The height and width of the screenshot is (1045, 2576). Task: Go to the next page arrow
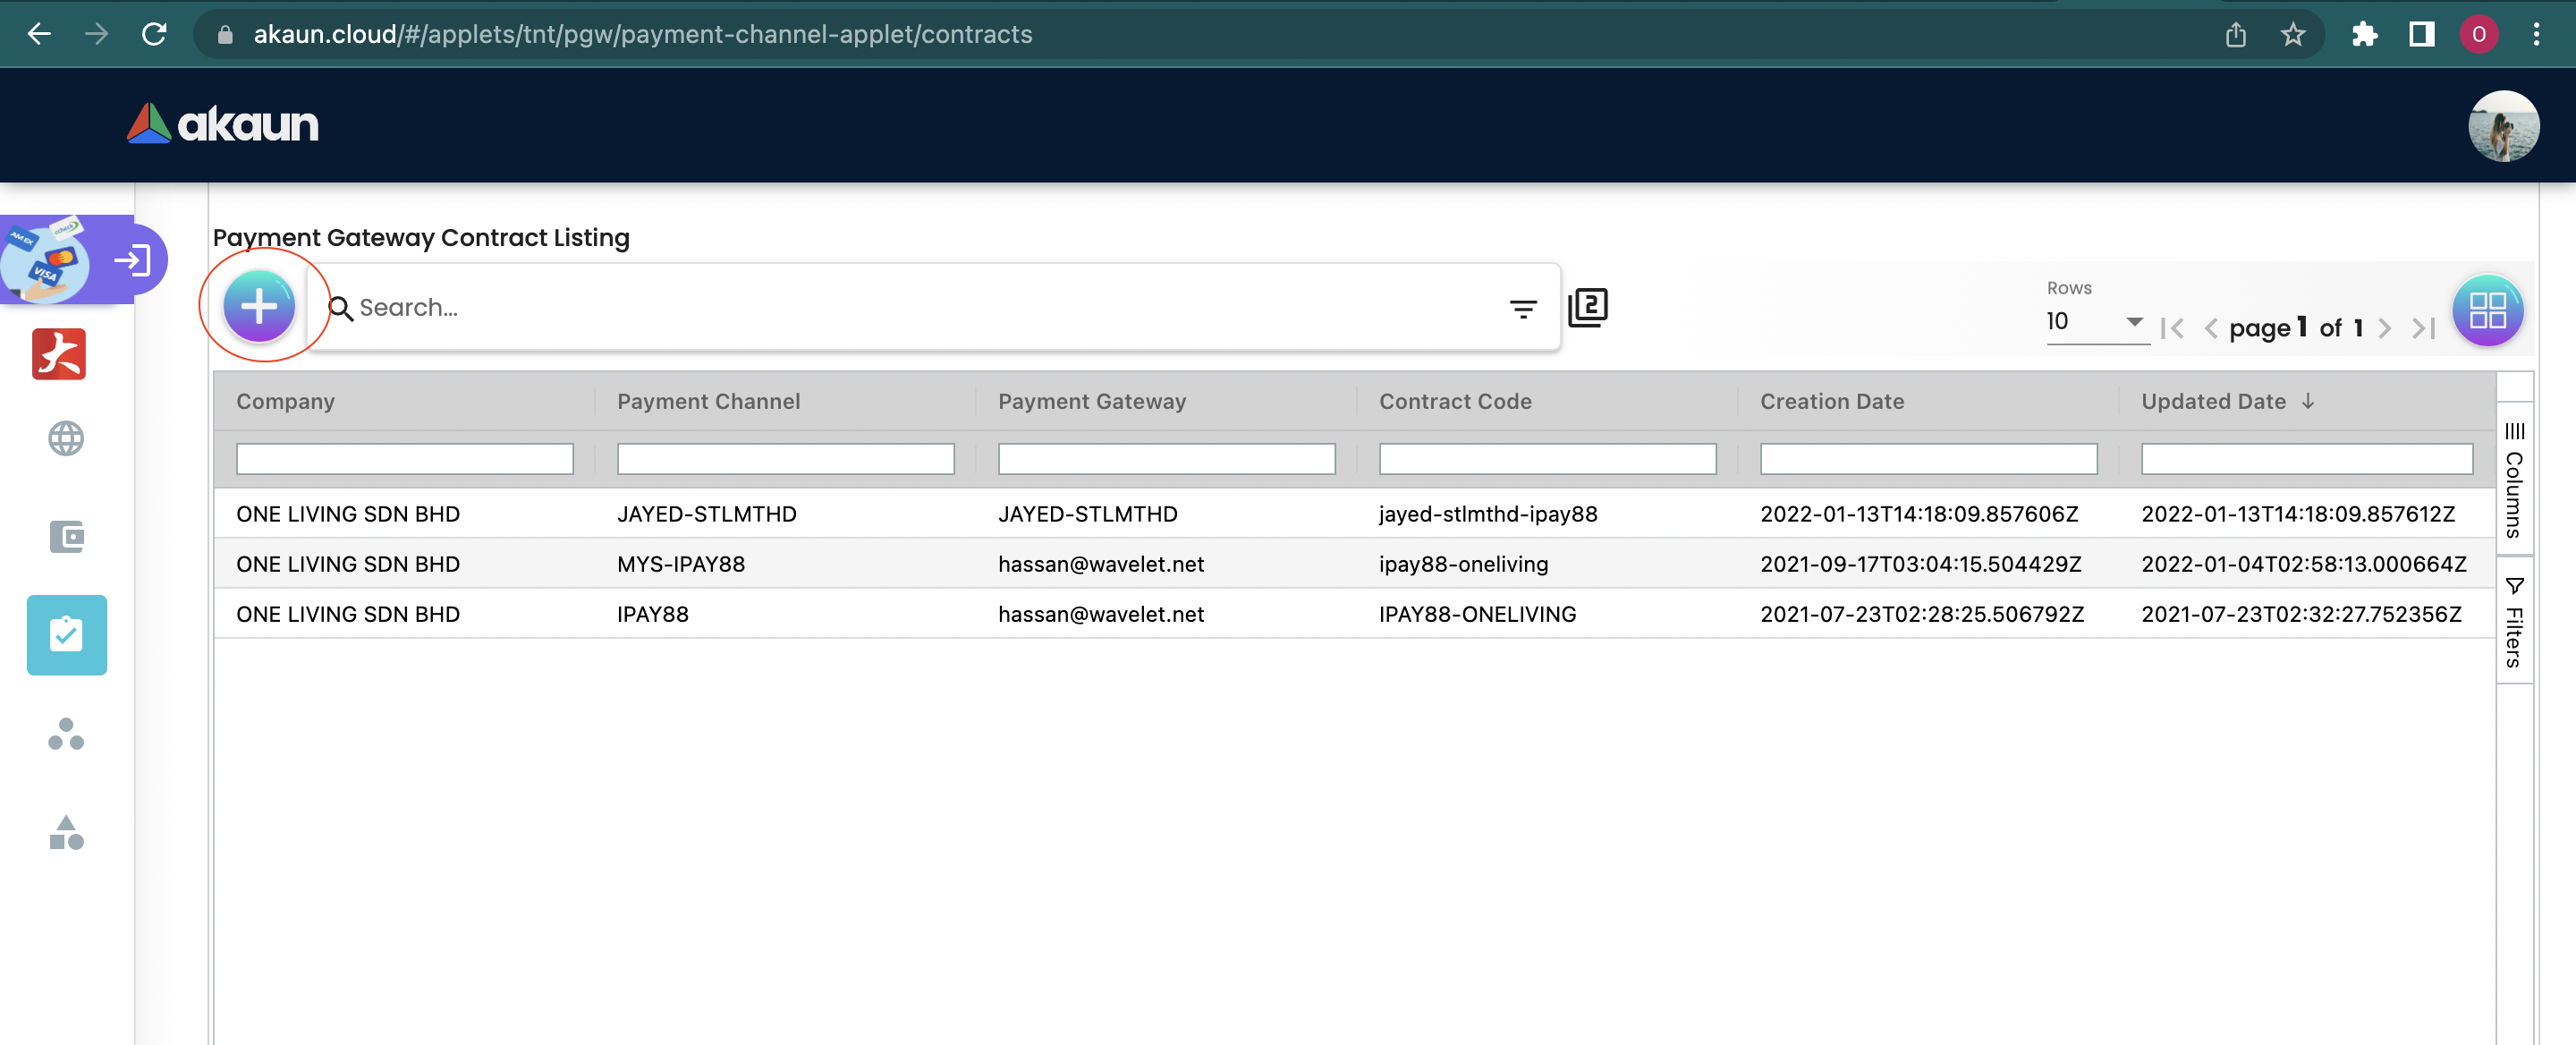[2384, 328]
